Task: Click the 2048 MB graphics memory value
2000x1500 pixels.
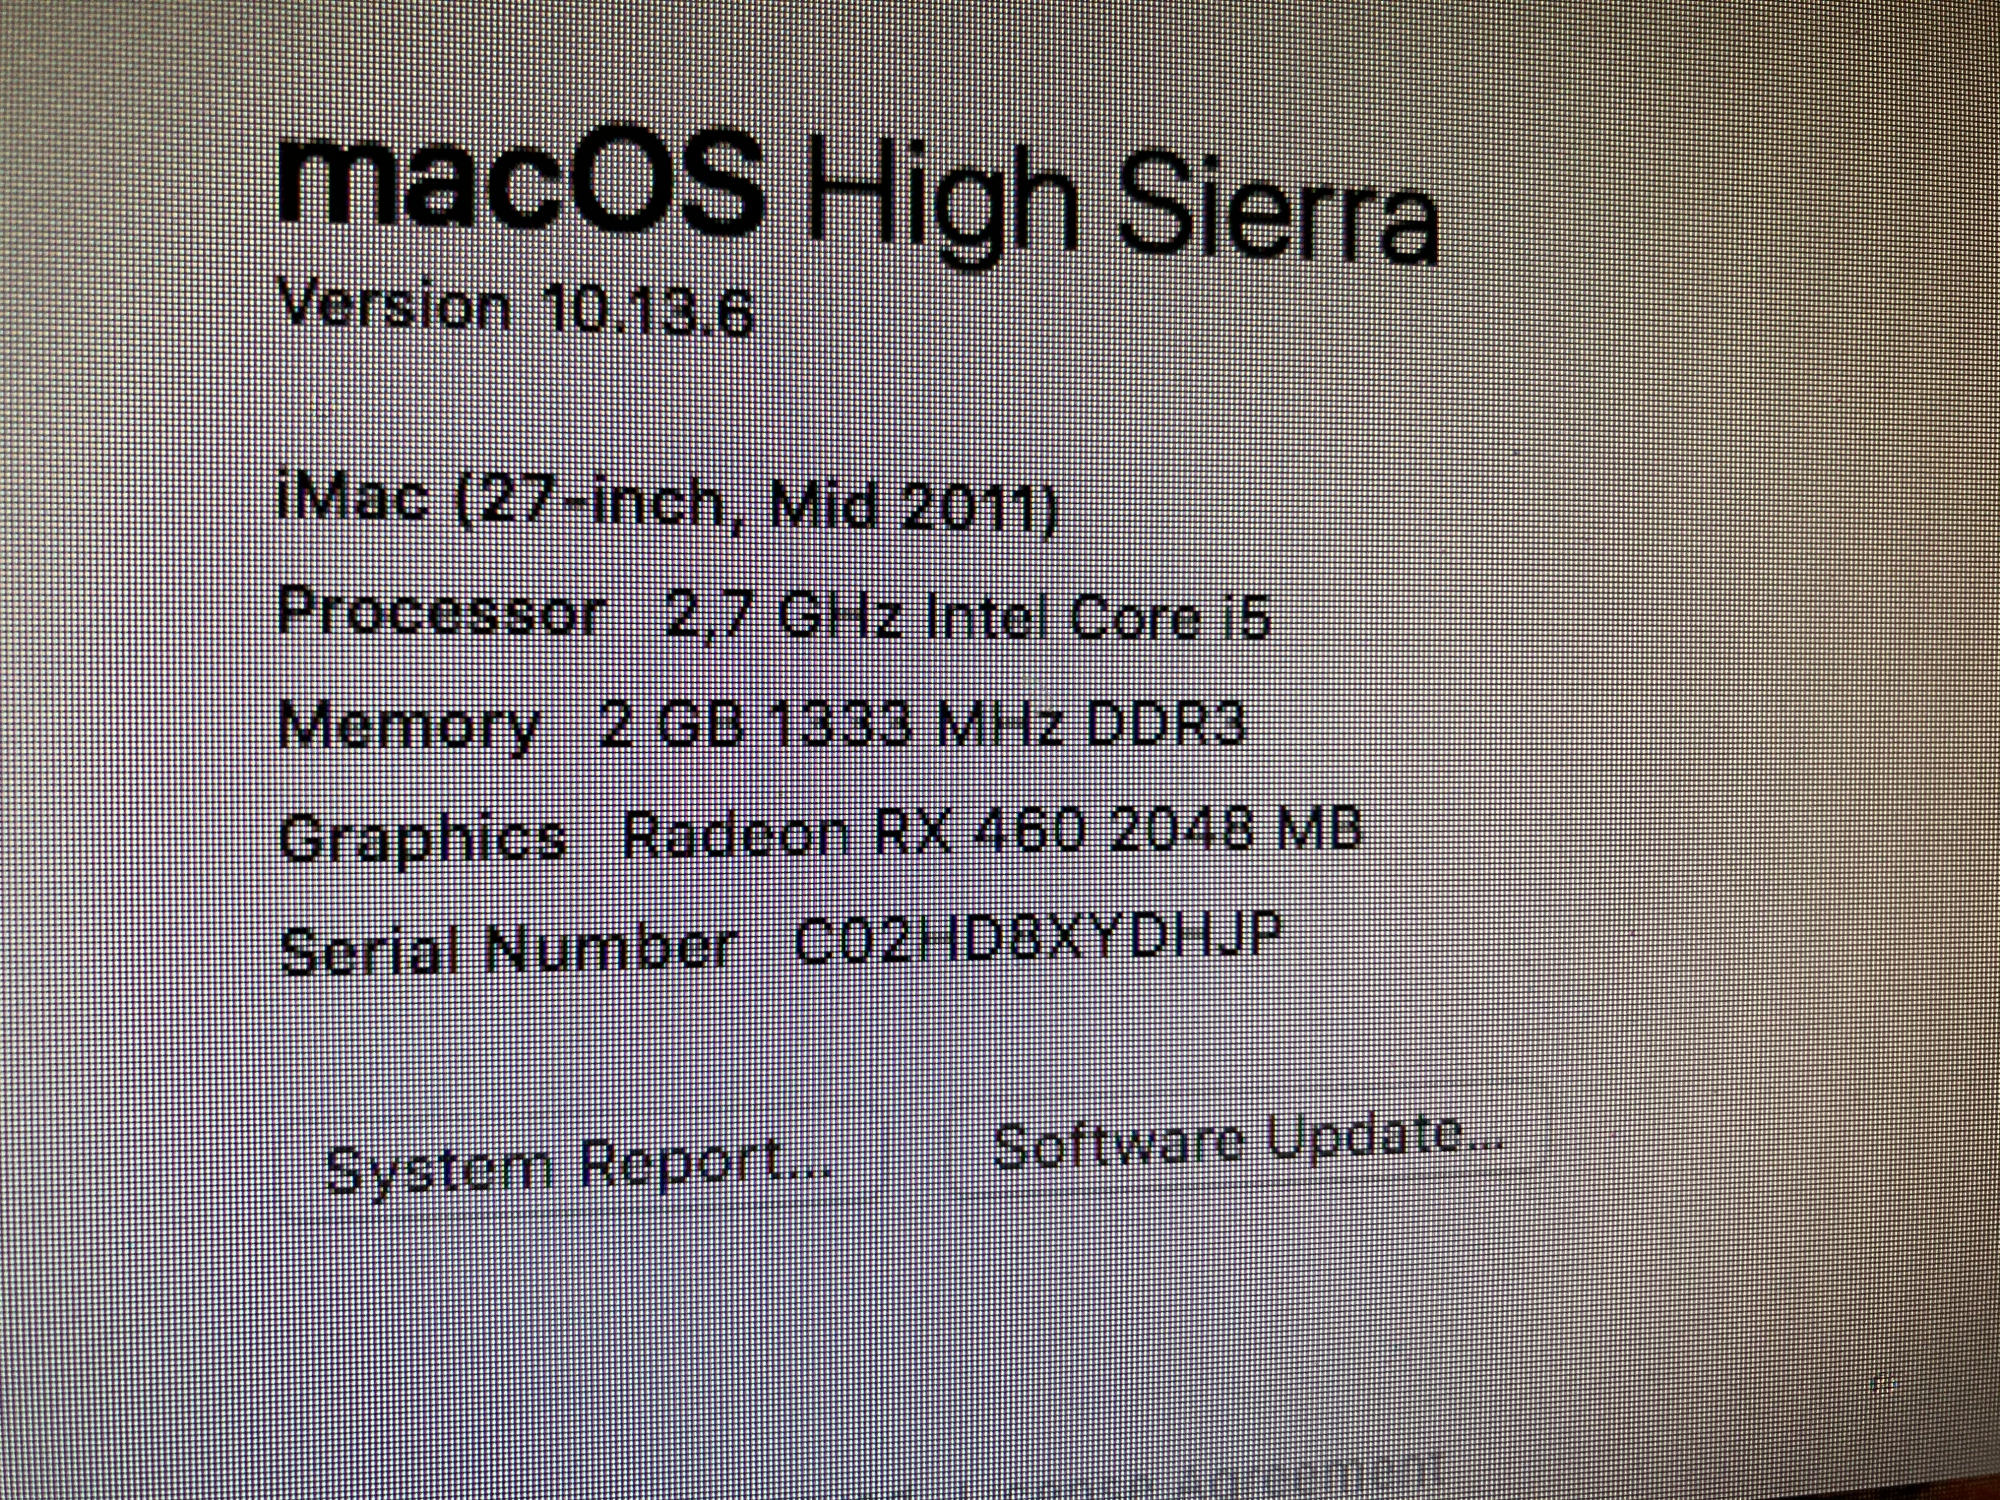Action: 1236,829
